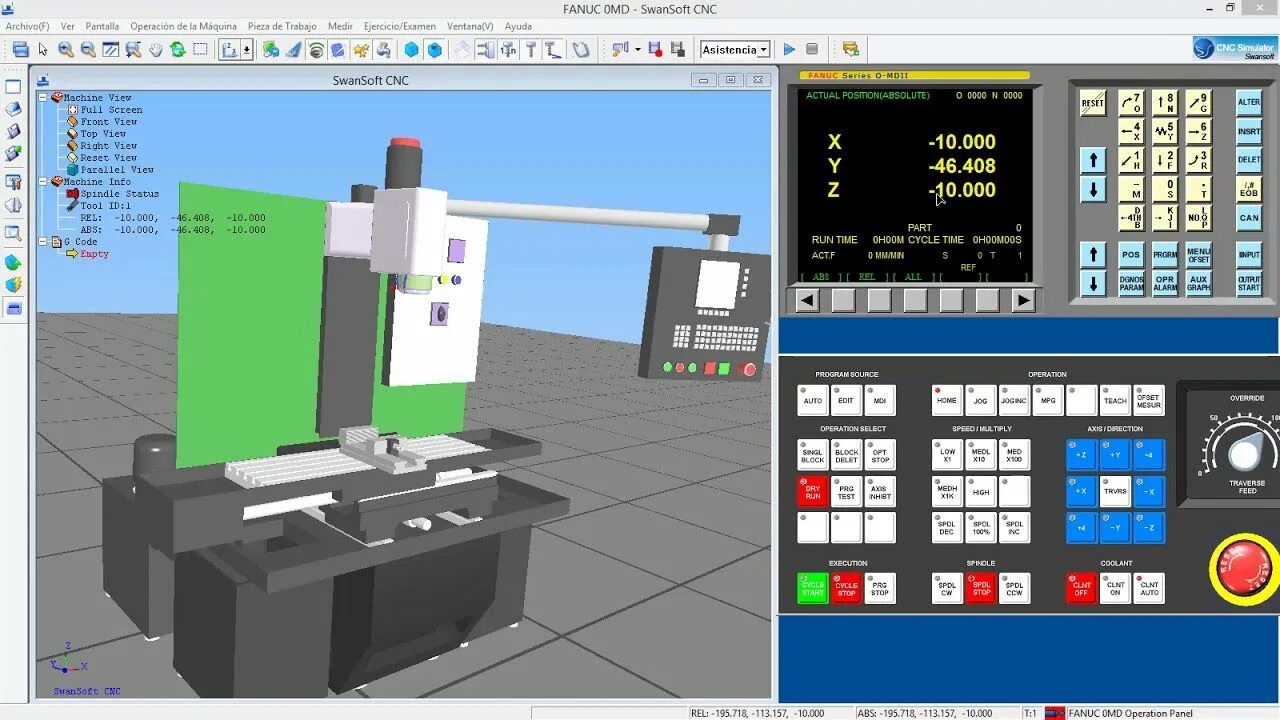Viewport: 1280px width, 720px height.
Task: Open the Ayuda menu
Action: (x=518, y=26)
